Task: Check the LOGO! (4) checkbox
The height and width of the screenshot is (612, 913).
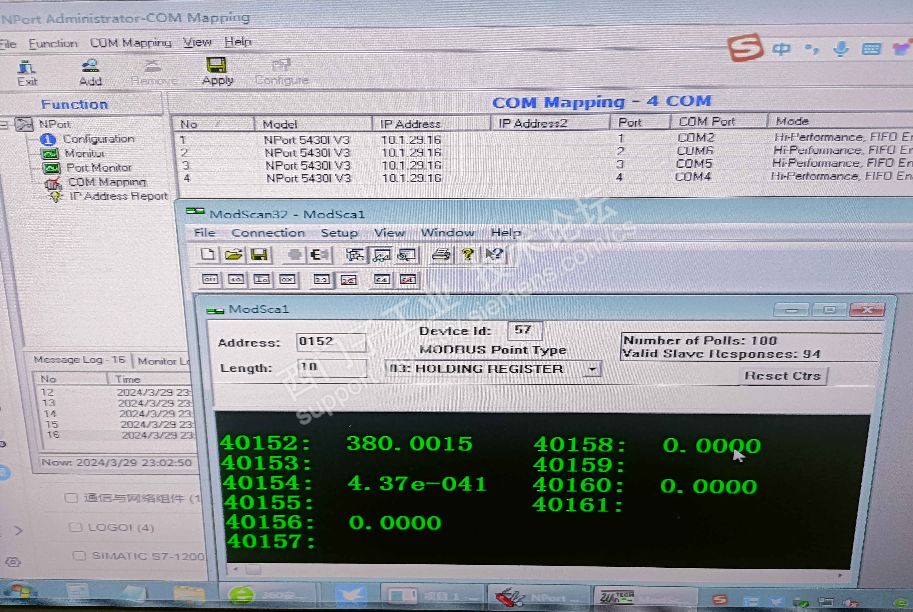Action: click(x=75, y=527)
